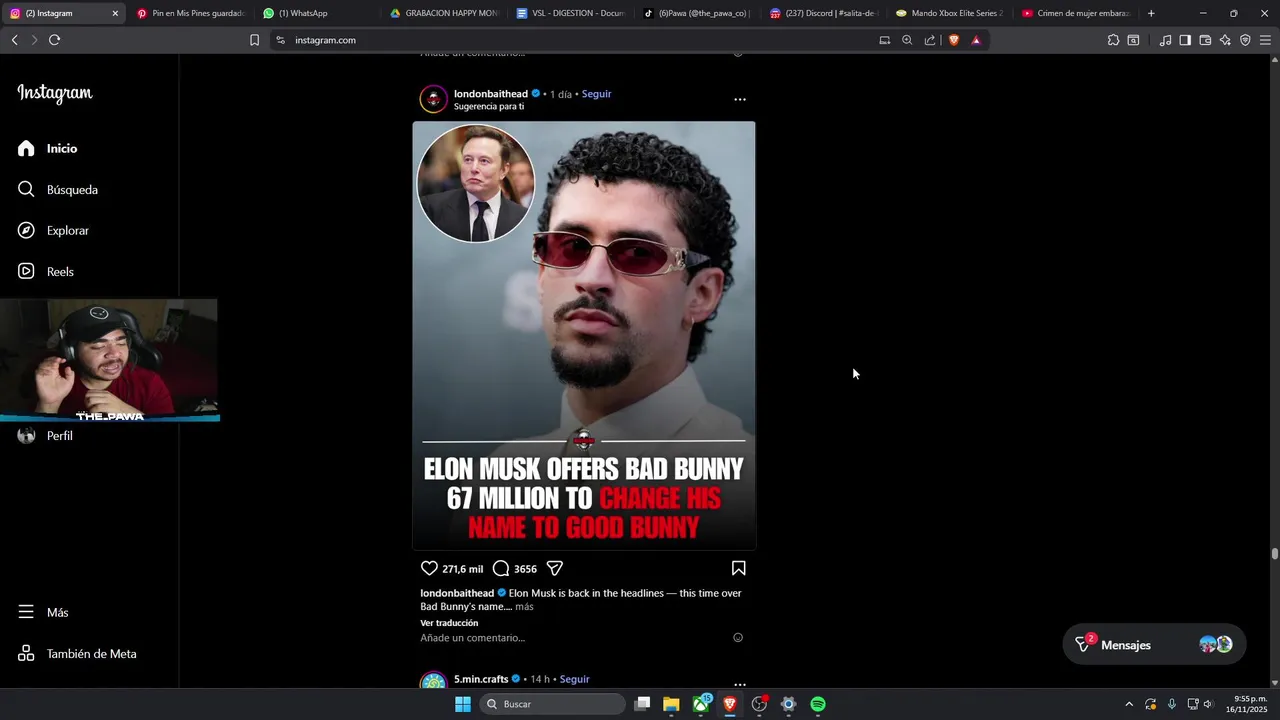Screen dimensions: 1280x720
Task: Open browser extensions puzzle icon
Action: pos(1113,40)
